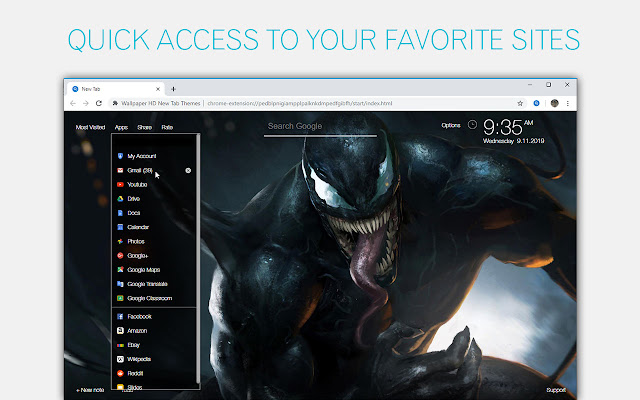
Task: Reload the page
Action: (99, 103)
